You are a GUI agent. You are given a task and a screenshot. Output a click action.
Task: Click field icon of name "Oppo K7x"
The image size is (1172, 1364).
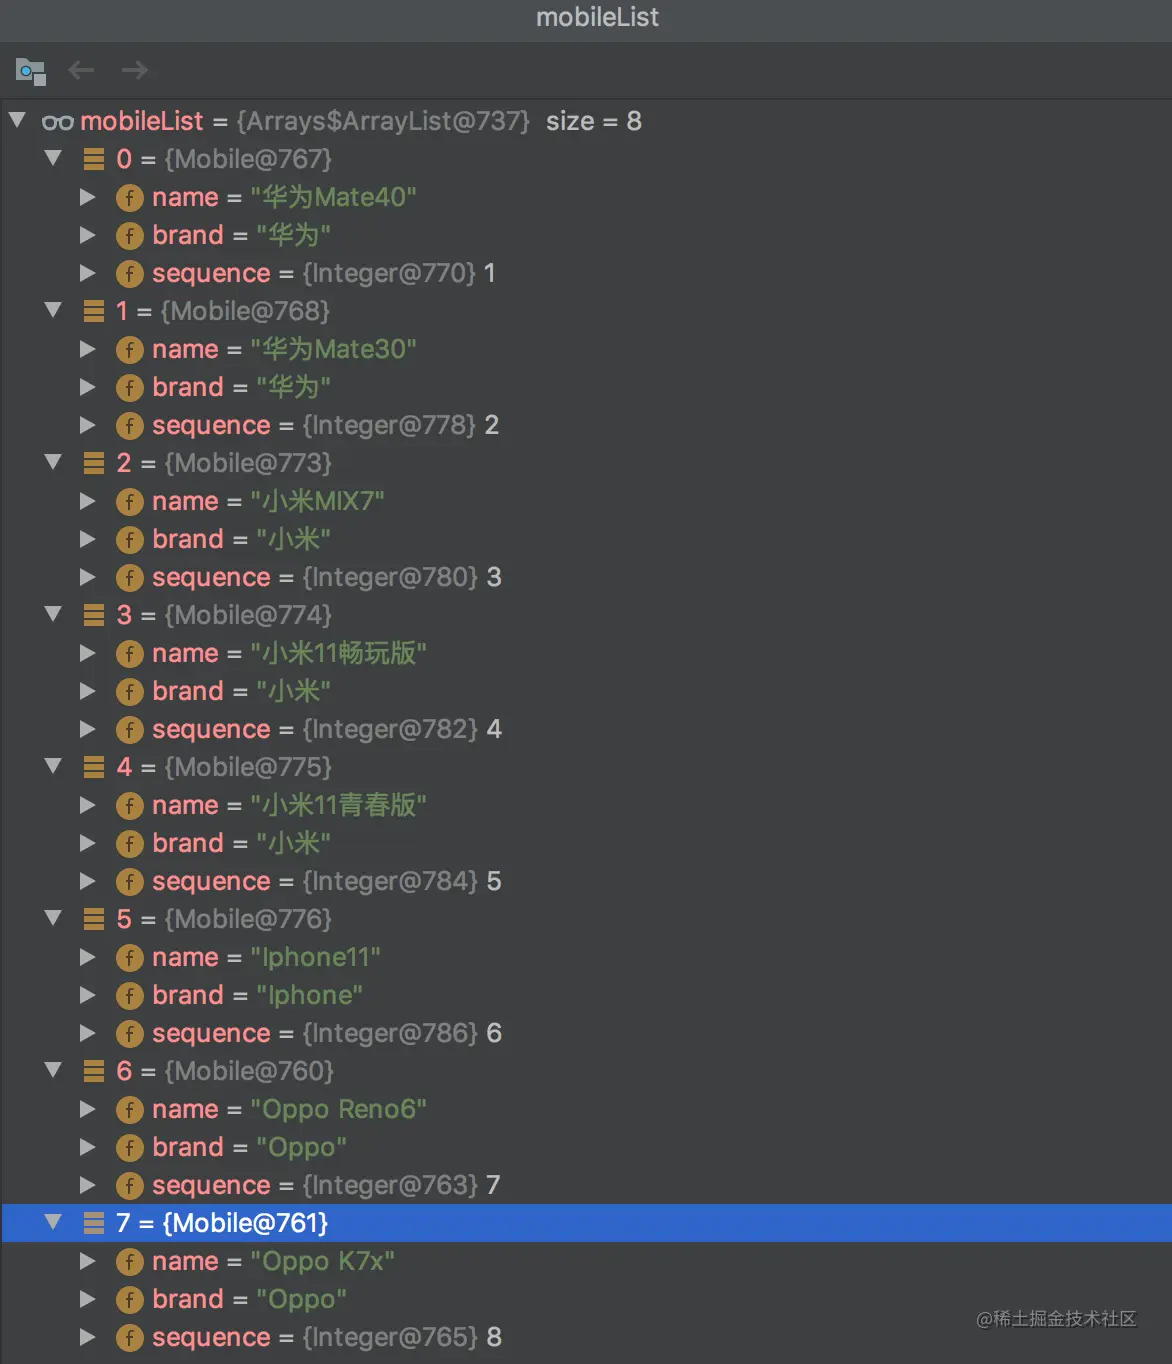click(130, 1262)
